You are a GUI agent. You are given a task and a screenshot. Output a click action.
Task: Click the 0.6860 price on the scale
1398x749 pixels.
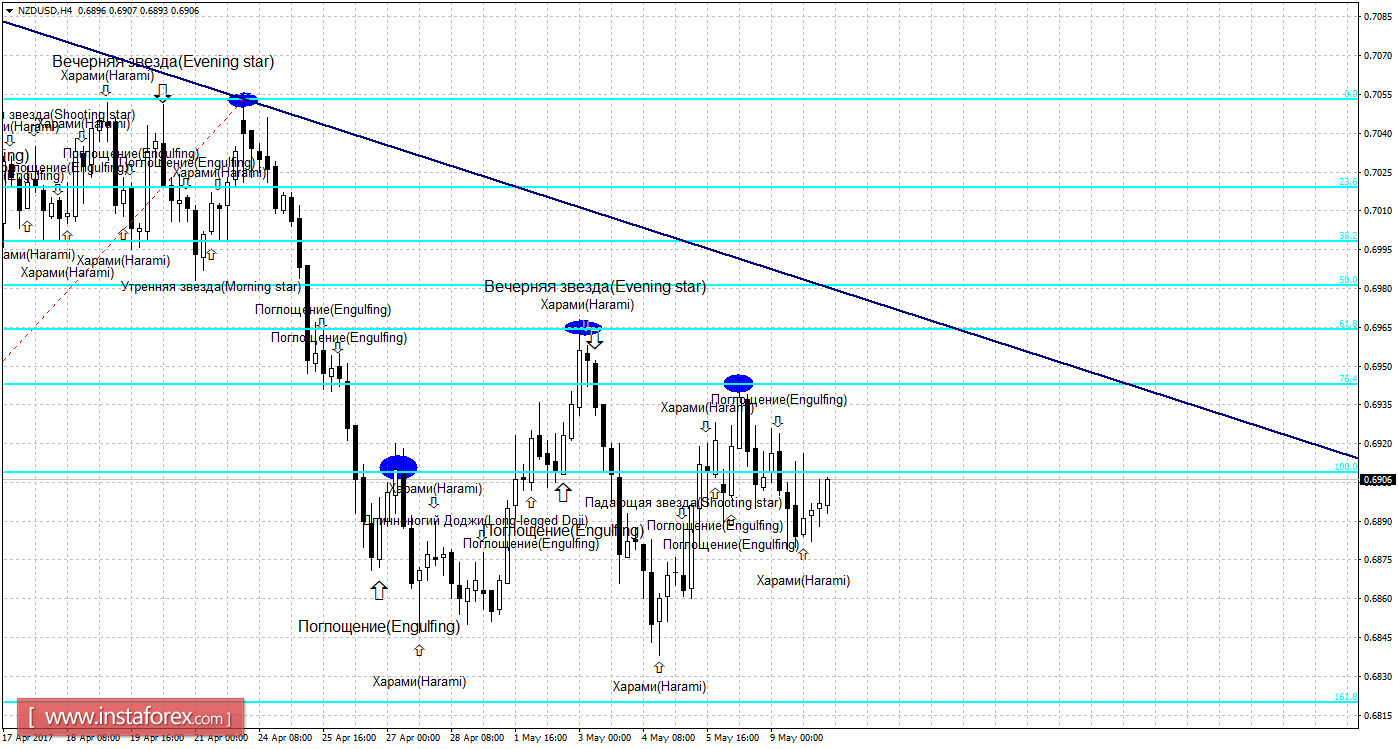tap(1377, 599)
